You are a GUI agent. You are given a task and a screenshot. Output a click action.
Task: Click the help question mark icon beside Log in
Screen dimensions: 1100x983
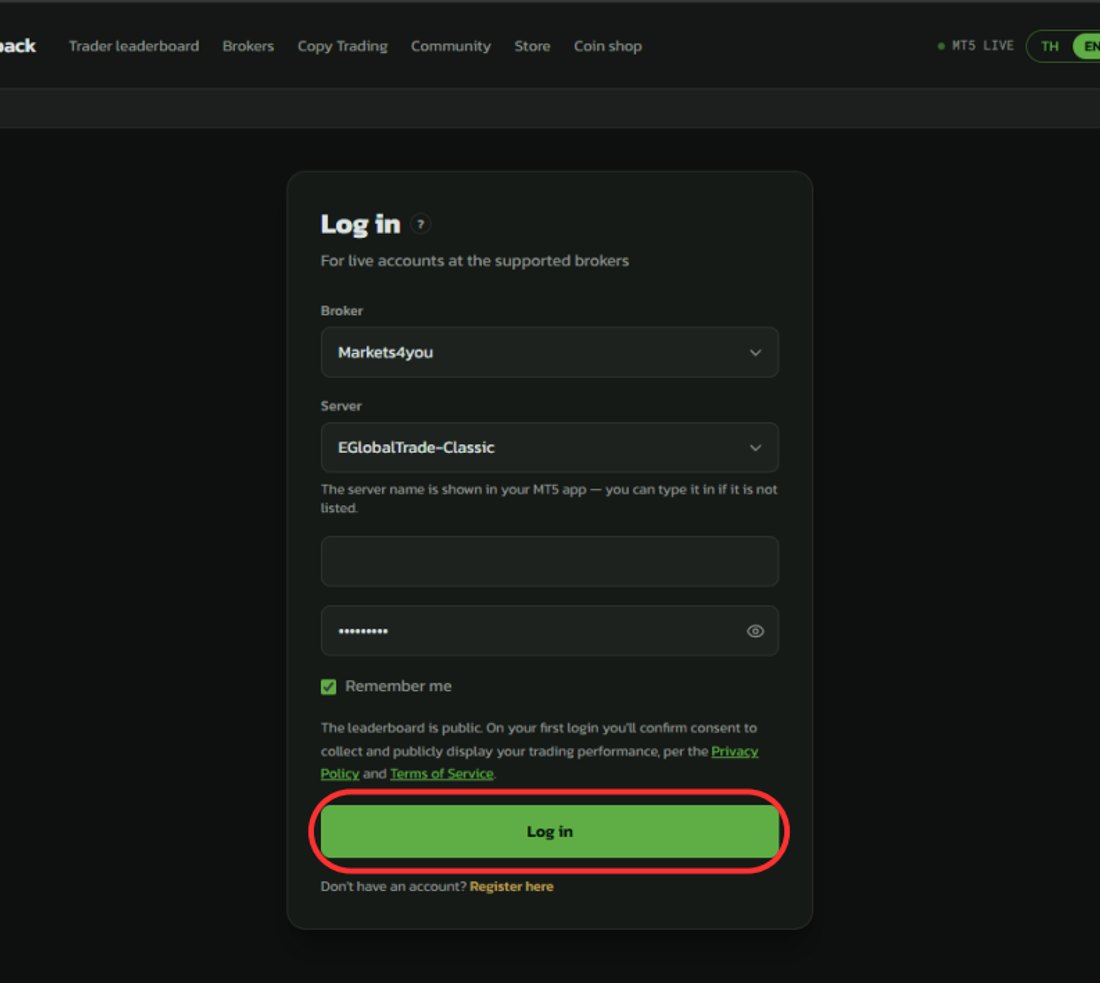420,224
